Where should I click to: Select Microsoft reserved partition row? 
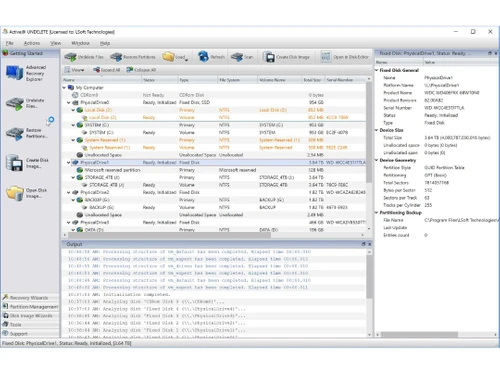click(214, 170)
